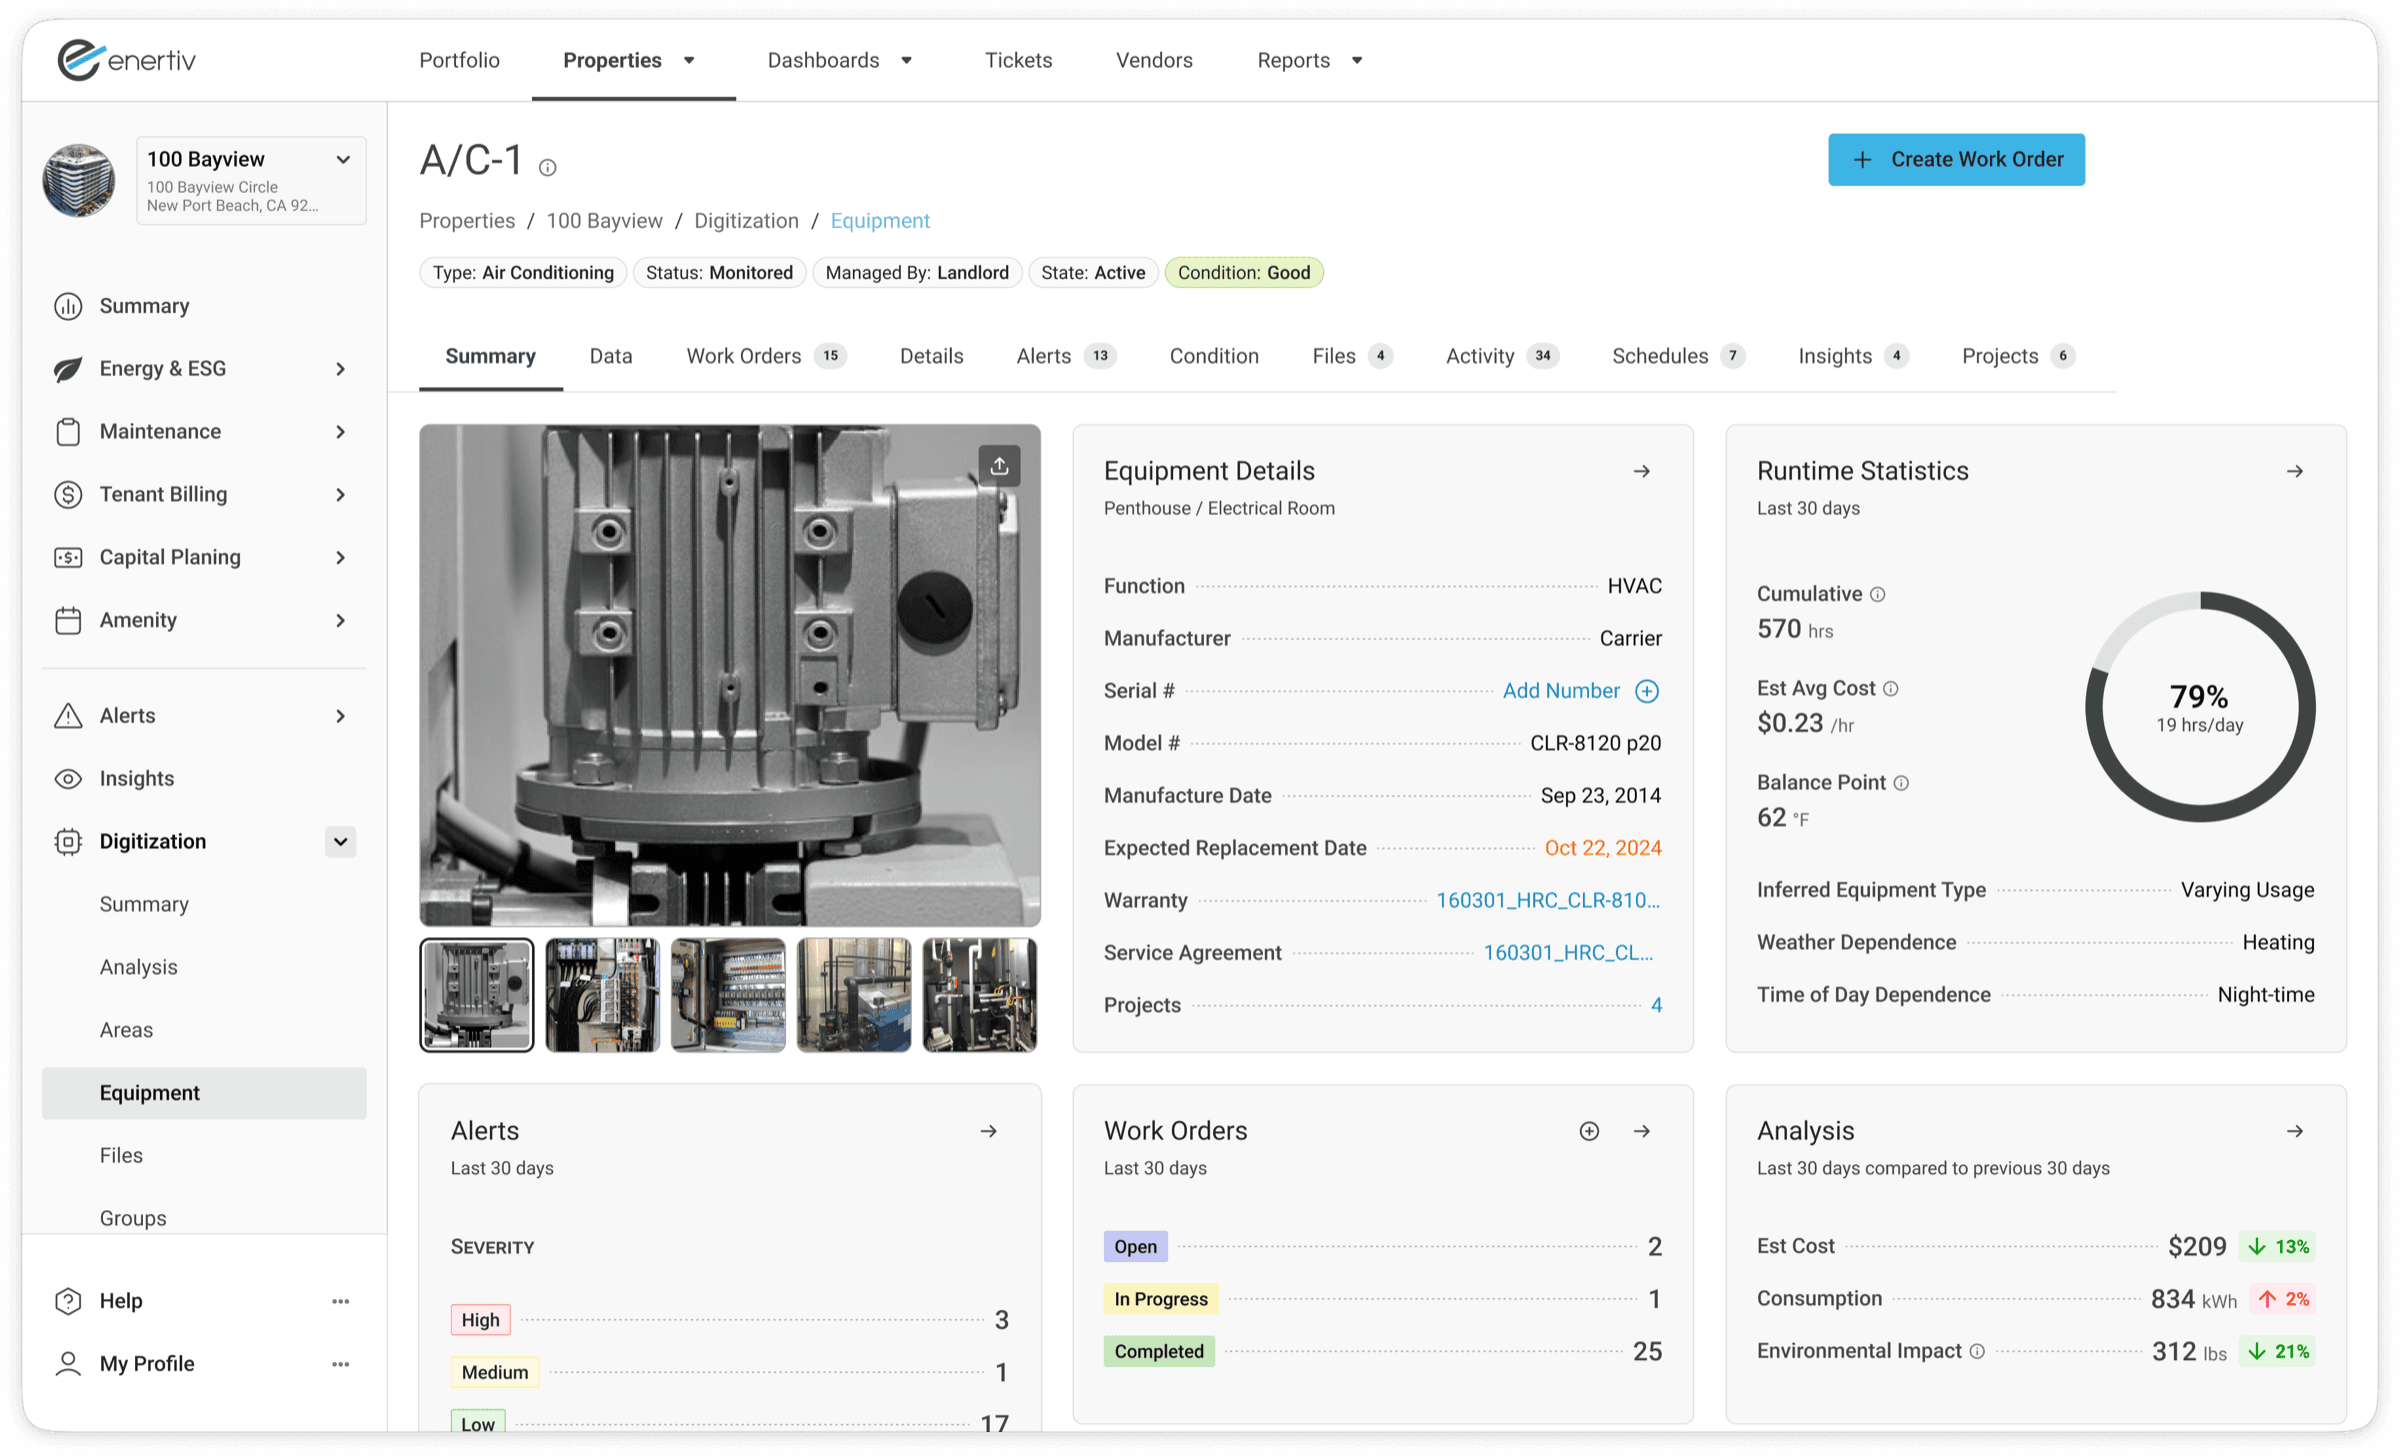
Task: Switch to the Schedules tab
Action: pos(1678,356)
